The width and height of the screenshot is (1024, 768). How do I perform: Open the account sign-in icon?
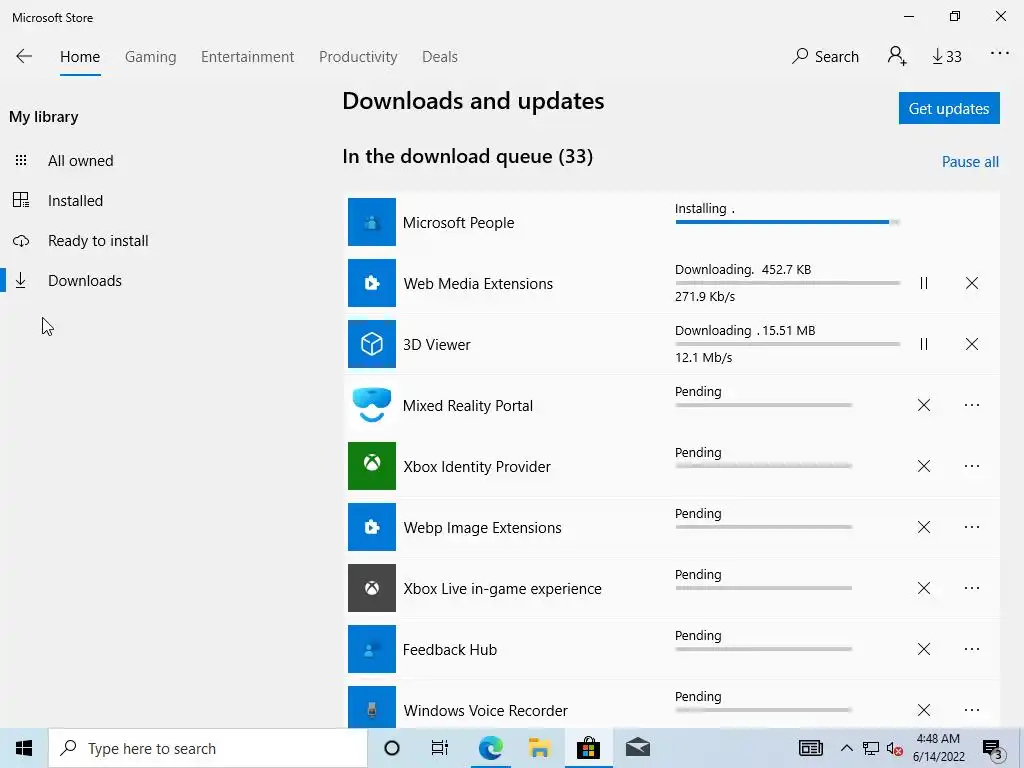click(897, 56)
